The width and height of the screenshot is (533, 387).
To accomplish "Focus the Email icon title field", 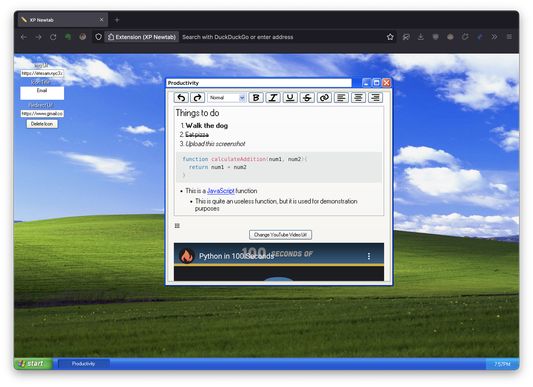I will pyautogui.click(x=42, y=93).
